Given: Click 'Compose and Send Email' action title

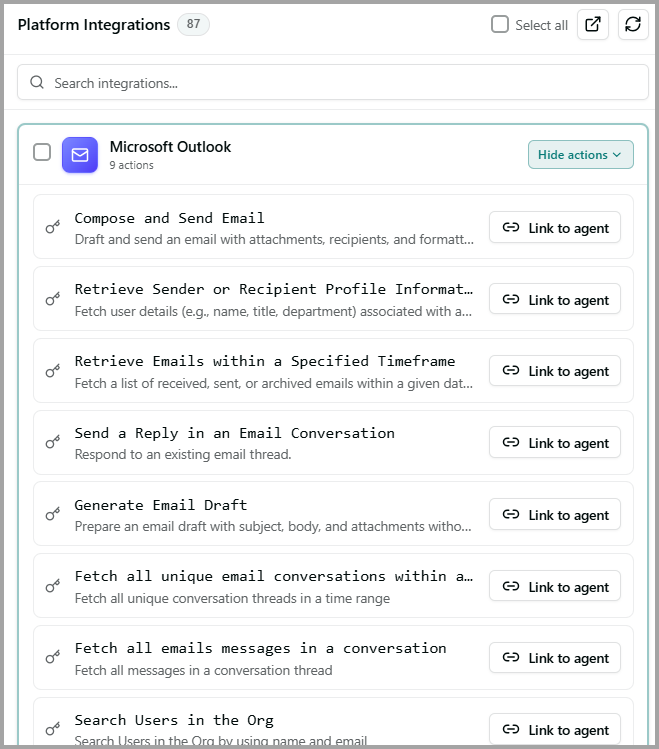Looking at the screenshot, I should (170, 218).
